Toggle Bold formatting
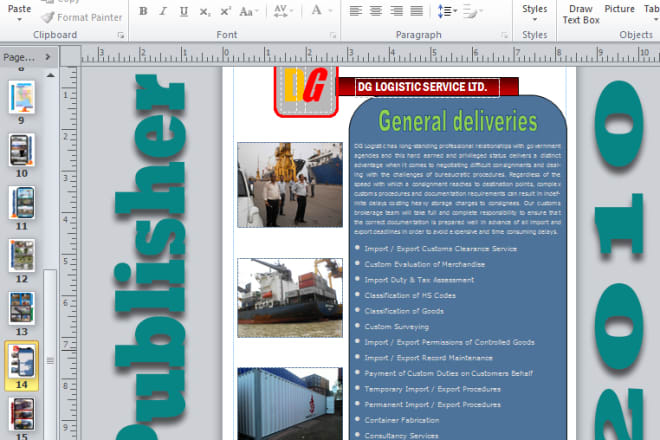This screenshot has height=440, width=660. coord(143,11)
